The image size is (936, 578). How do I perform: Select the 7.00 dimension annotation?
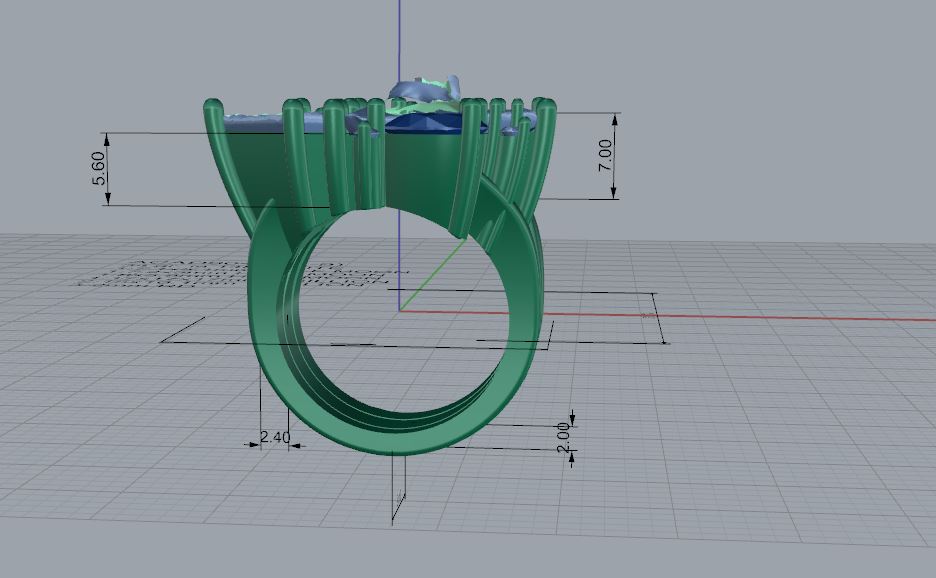606,155
